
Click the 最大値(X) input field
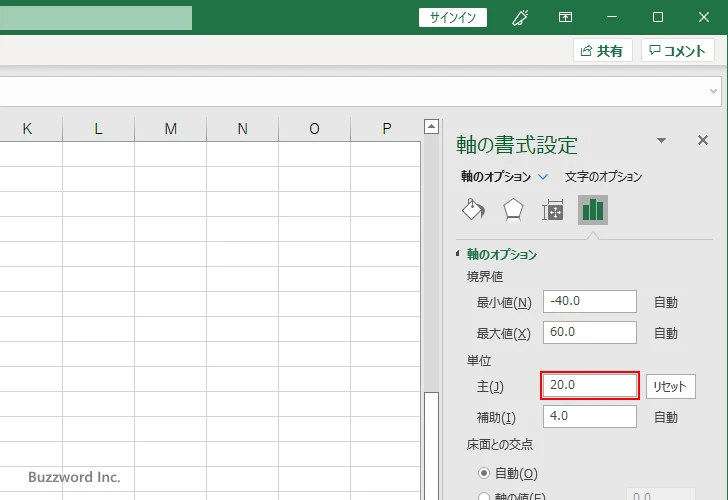[590, 332]
